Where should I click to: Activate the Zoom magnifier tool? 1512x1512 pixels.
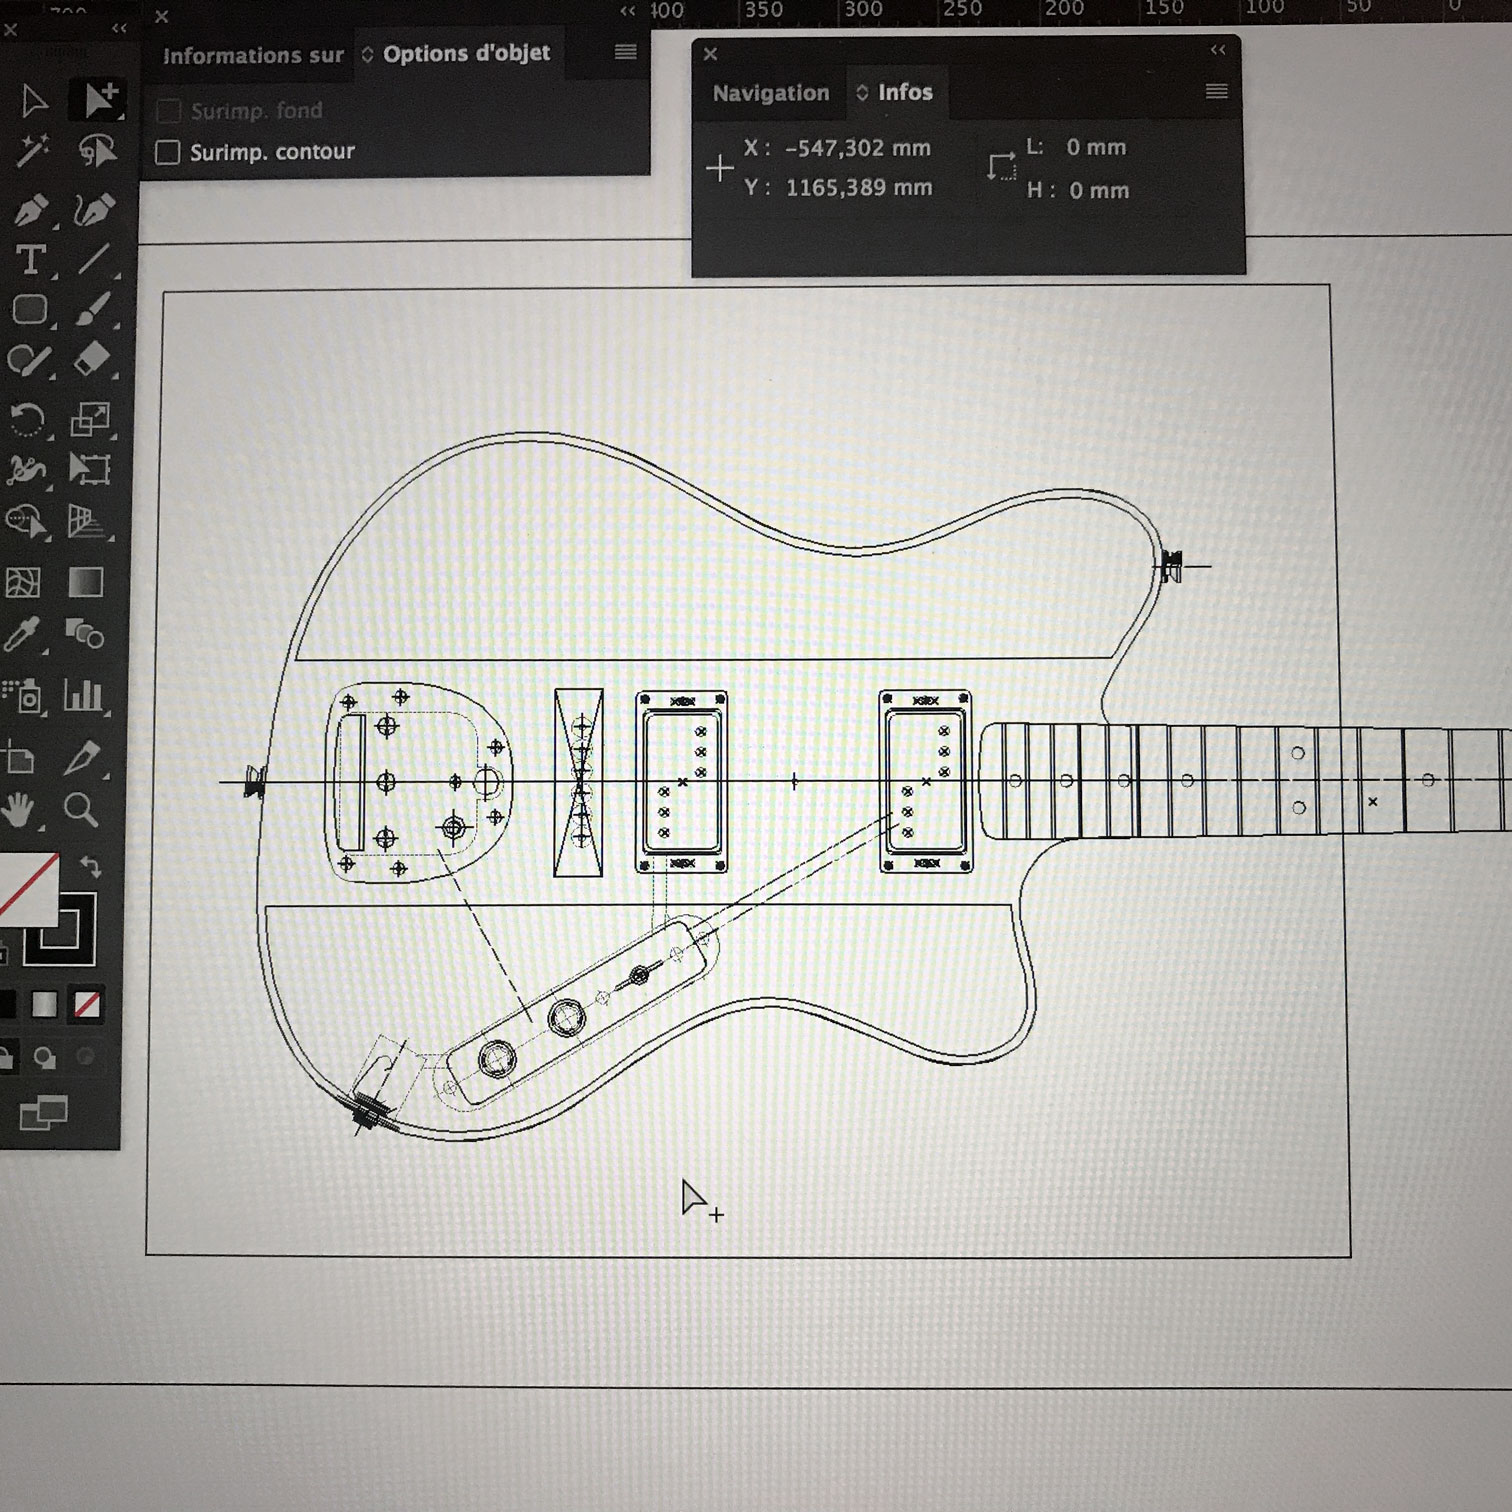click(x=82, y=809)
